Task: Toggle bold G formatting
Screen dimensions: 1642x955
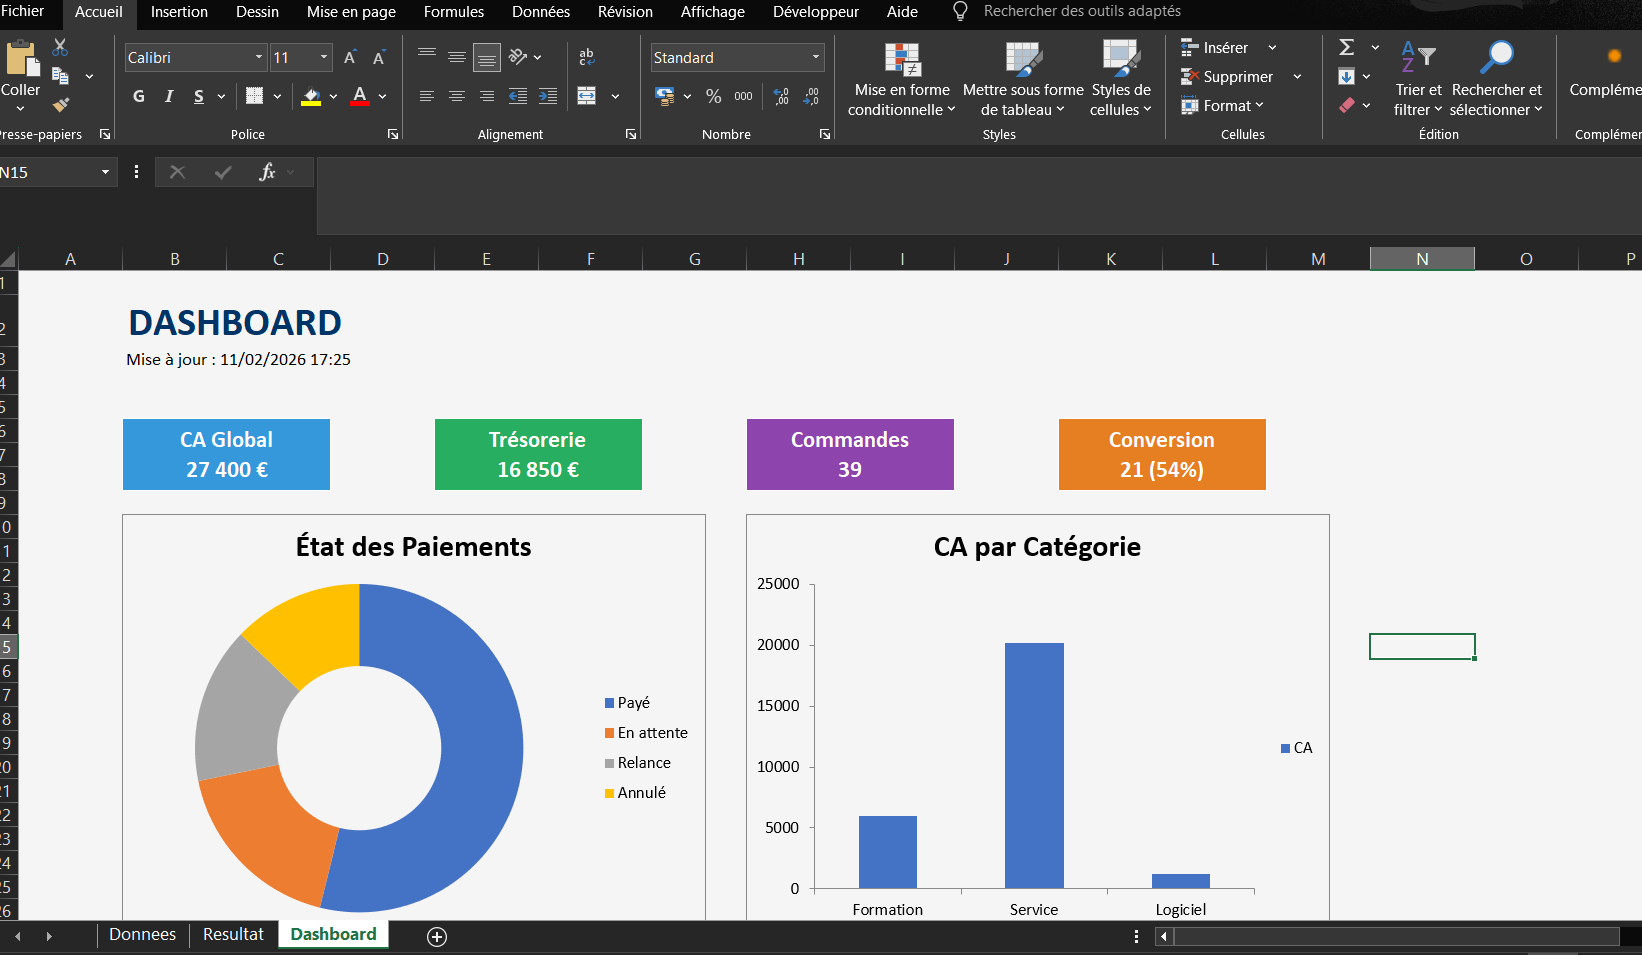Action: [139, 96]
